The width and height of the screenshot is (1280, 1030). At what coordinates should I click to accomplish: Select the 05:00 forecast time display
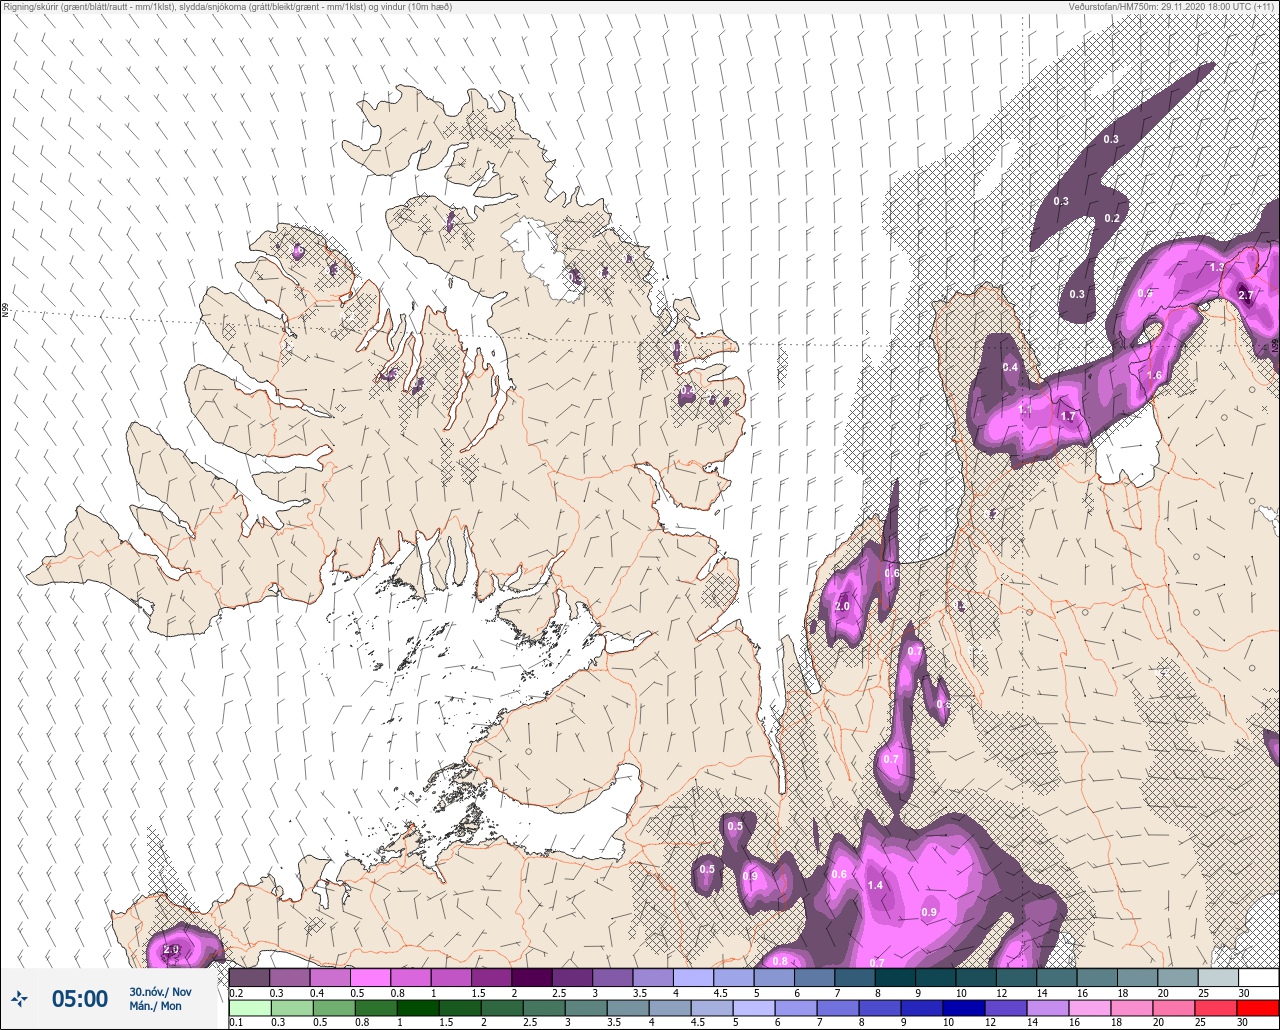click(x=80, y=998)
